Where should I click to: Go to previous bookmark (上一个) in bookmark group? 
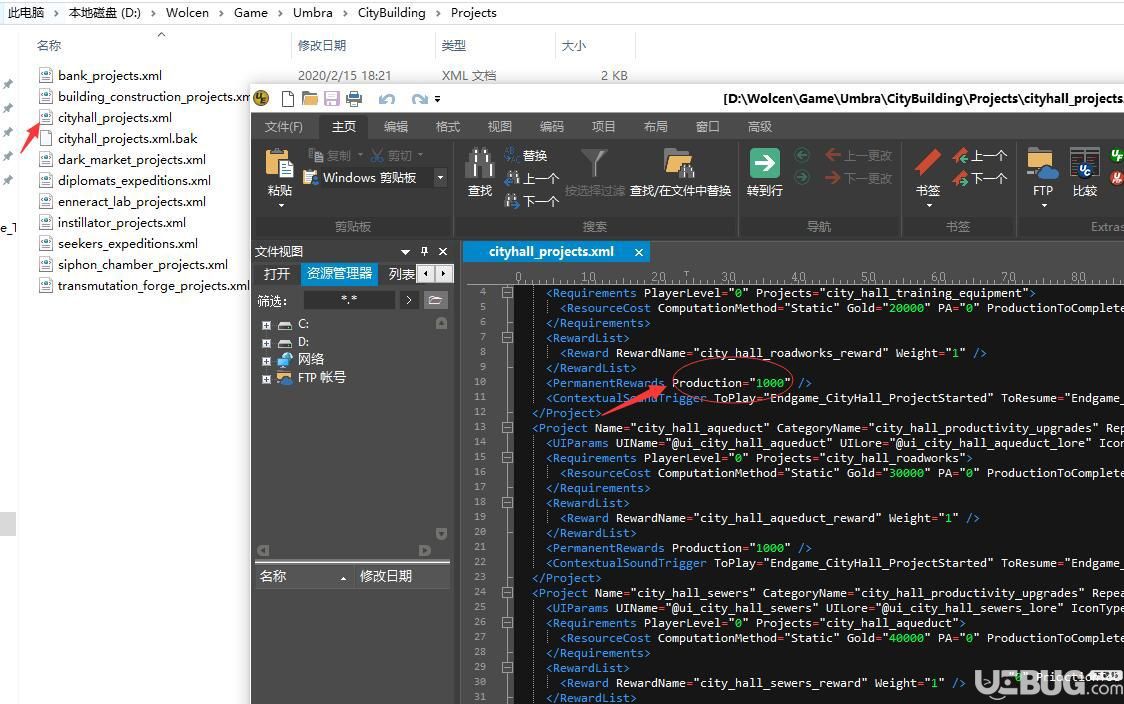pyautogui.click(x=980, y=156)
